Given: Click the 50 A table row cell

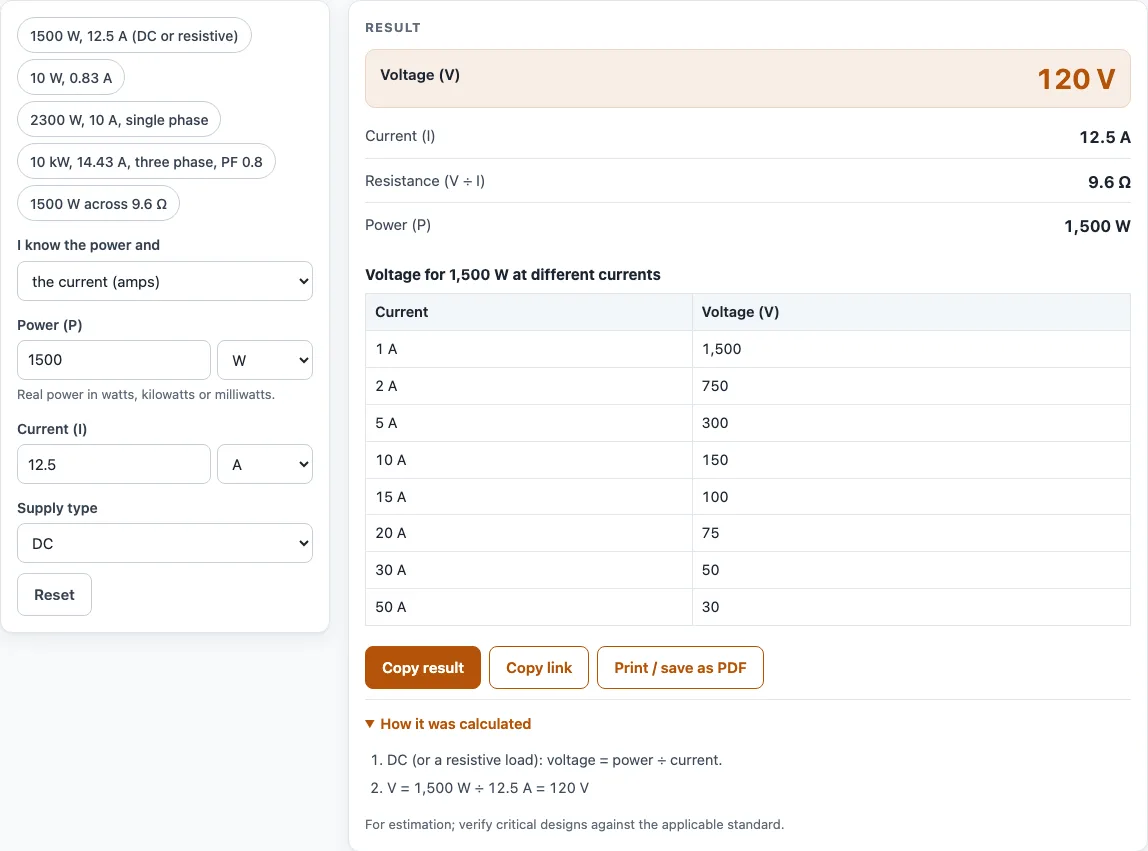Looking at the screenshot, I should point(529,607).
